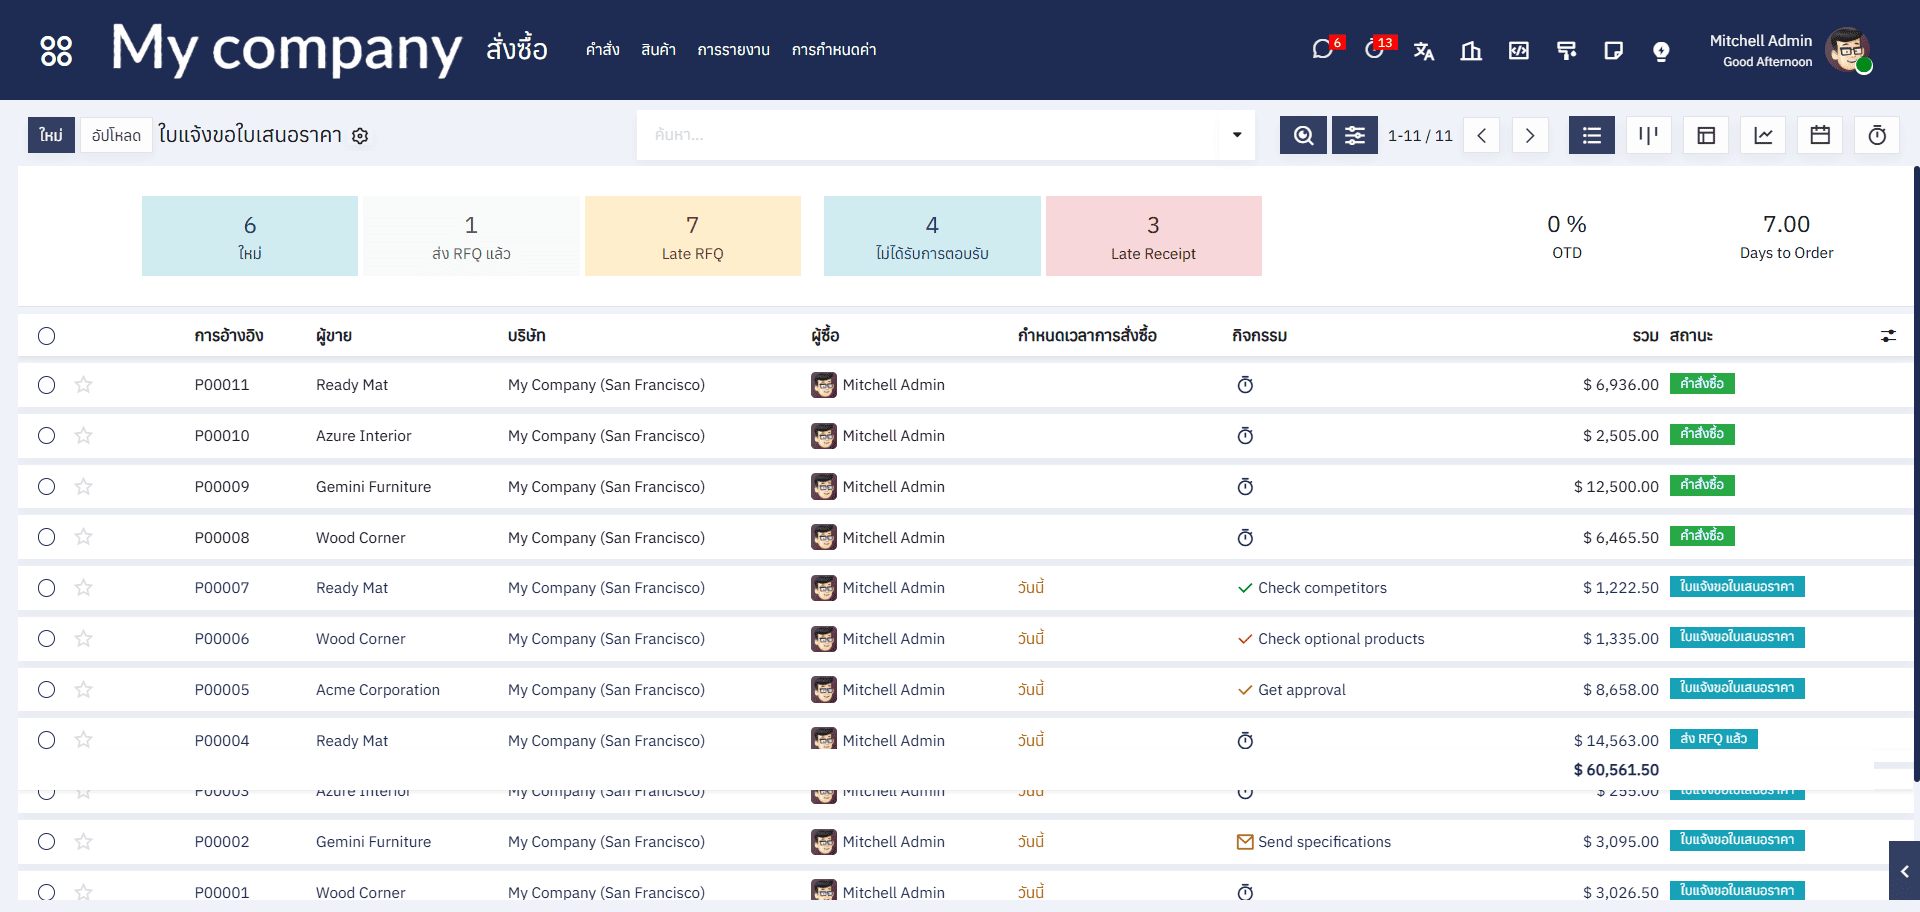Select the checkbox for row P00009
This screenshot has height=912, width=1920.
click(x=47, y=487)
